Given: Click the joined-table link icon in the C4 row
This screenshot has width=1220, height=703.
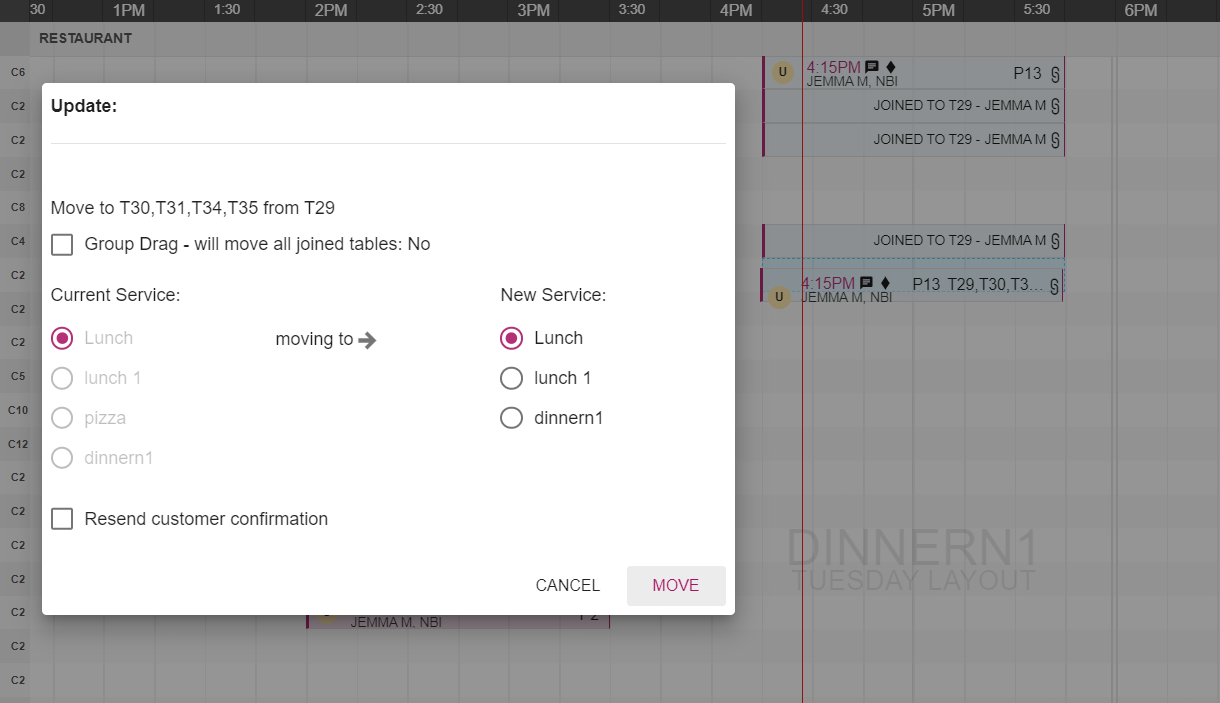Looking at the screenshot, I should (1055, 240).
